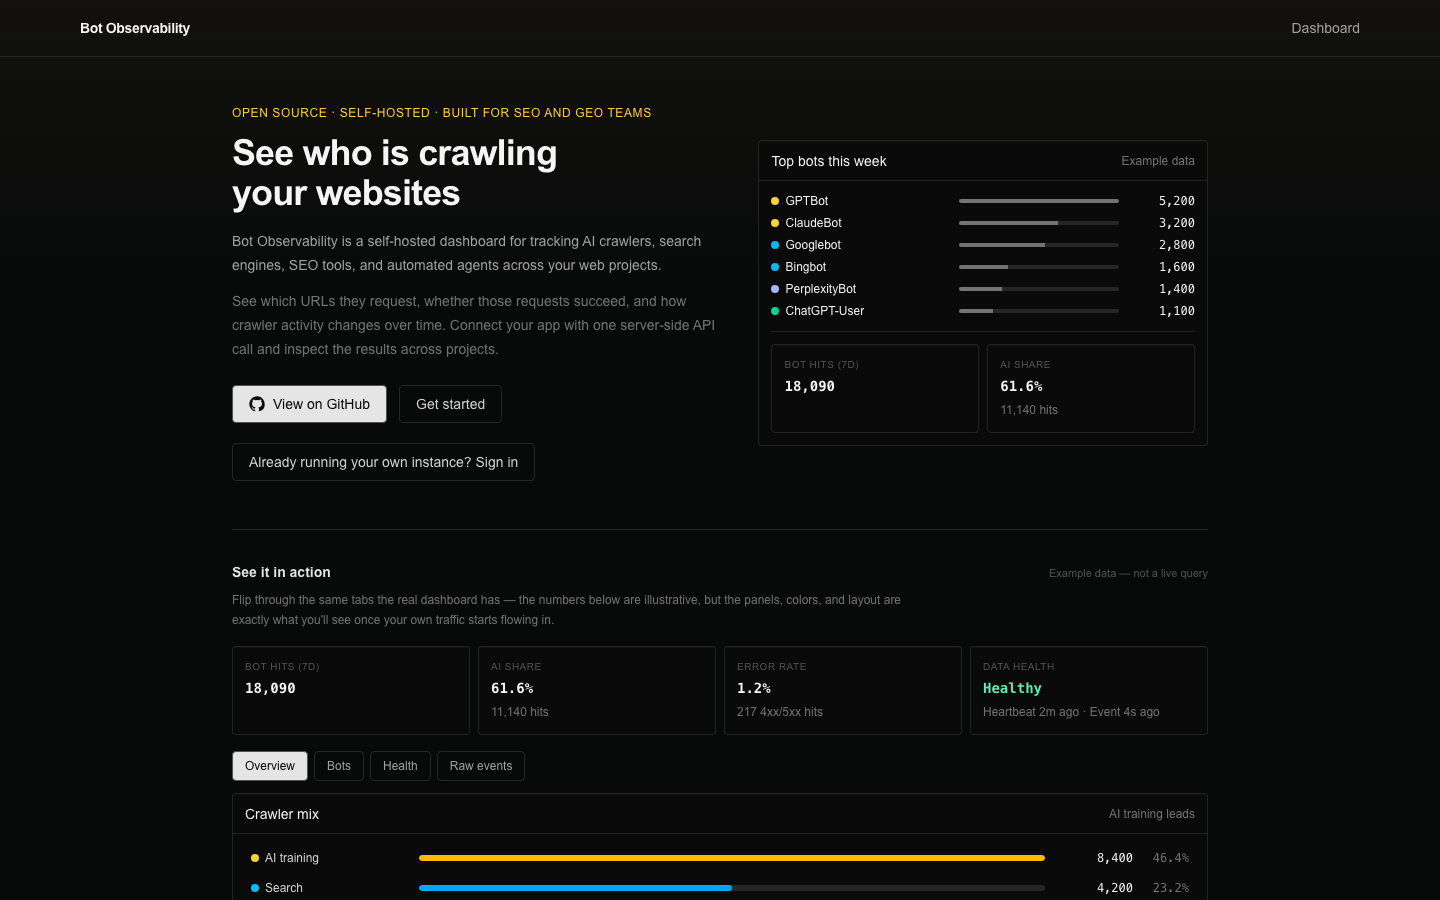
Task: Click the 5,200 hit count
Action: click(x=1177, y=201)
